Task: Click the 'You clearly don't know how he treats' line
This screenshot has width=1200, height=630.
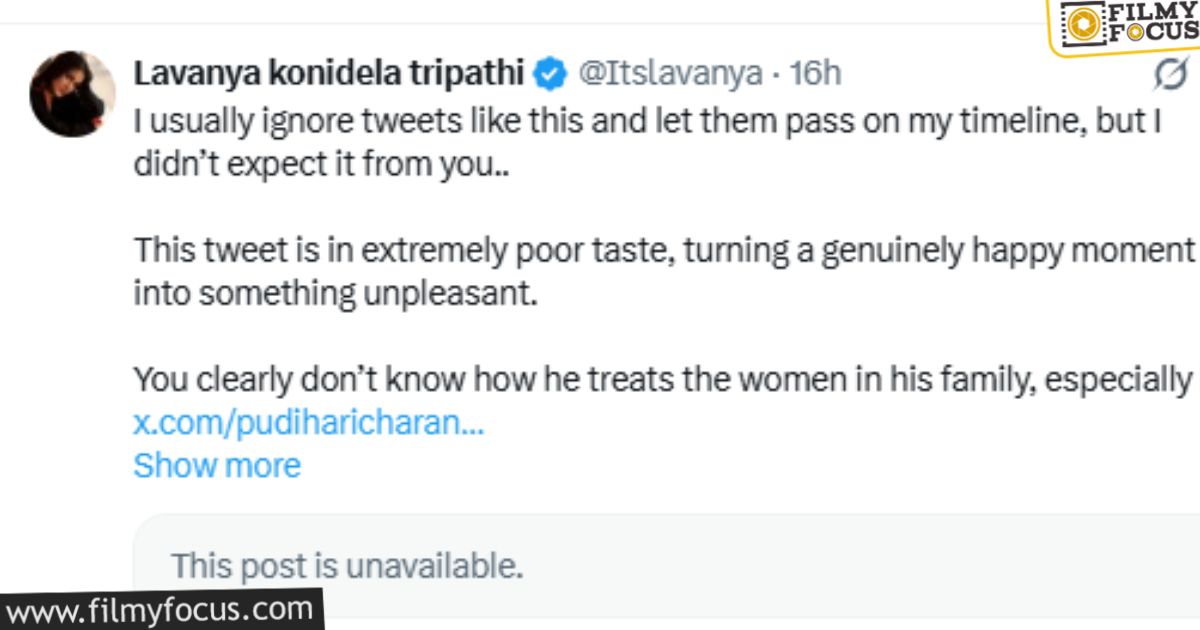Action: [662, 380]
